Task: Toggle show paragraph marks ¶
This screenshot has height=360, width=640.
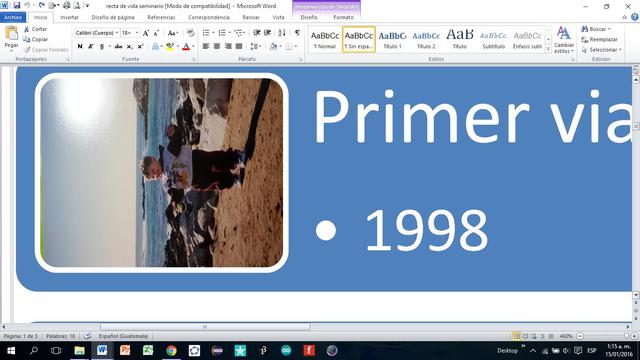Action: (x=297, y=33)
